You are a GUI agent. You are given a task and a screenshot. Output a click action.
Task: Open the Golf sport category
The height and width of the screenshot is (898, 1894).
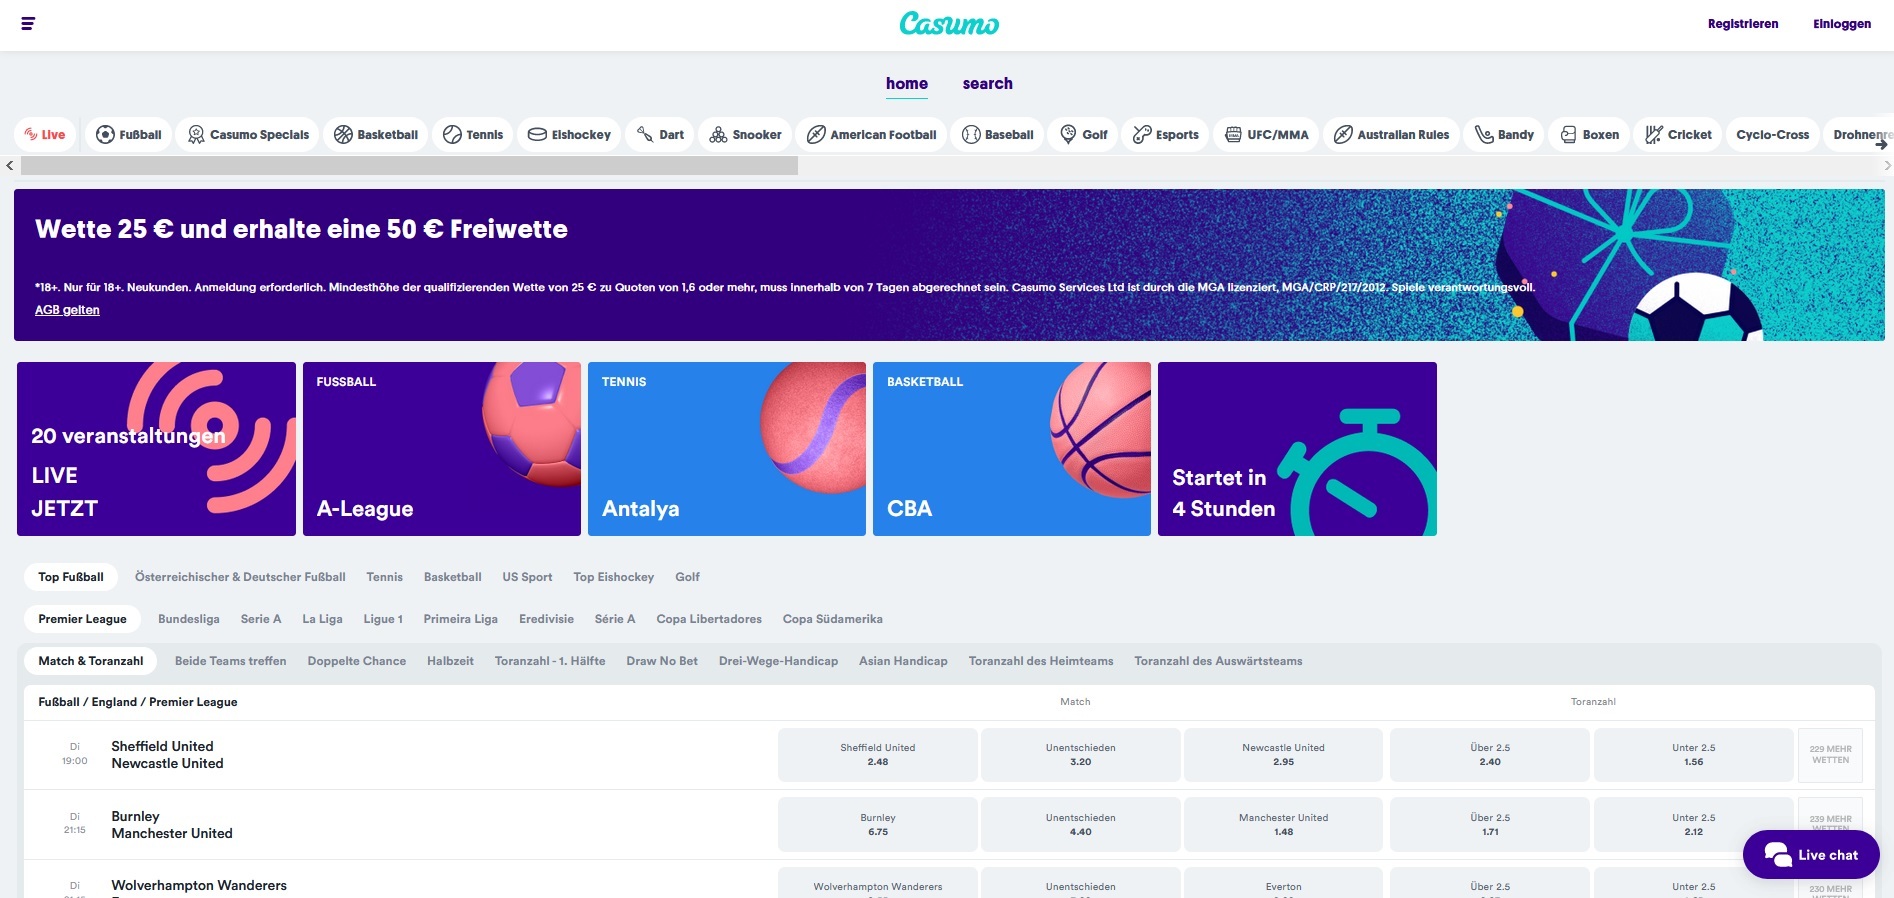click(1084, 135)
